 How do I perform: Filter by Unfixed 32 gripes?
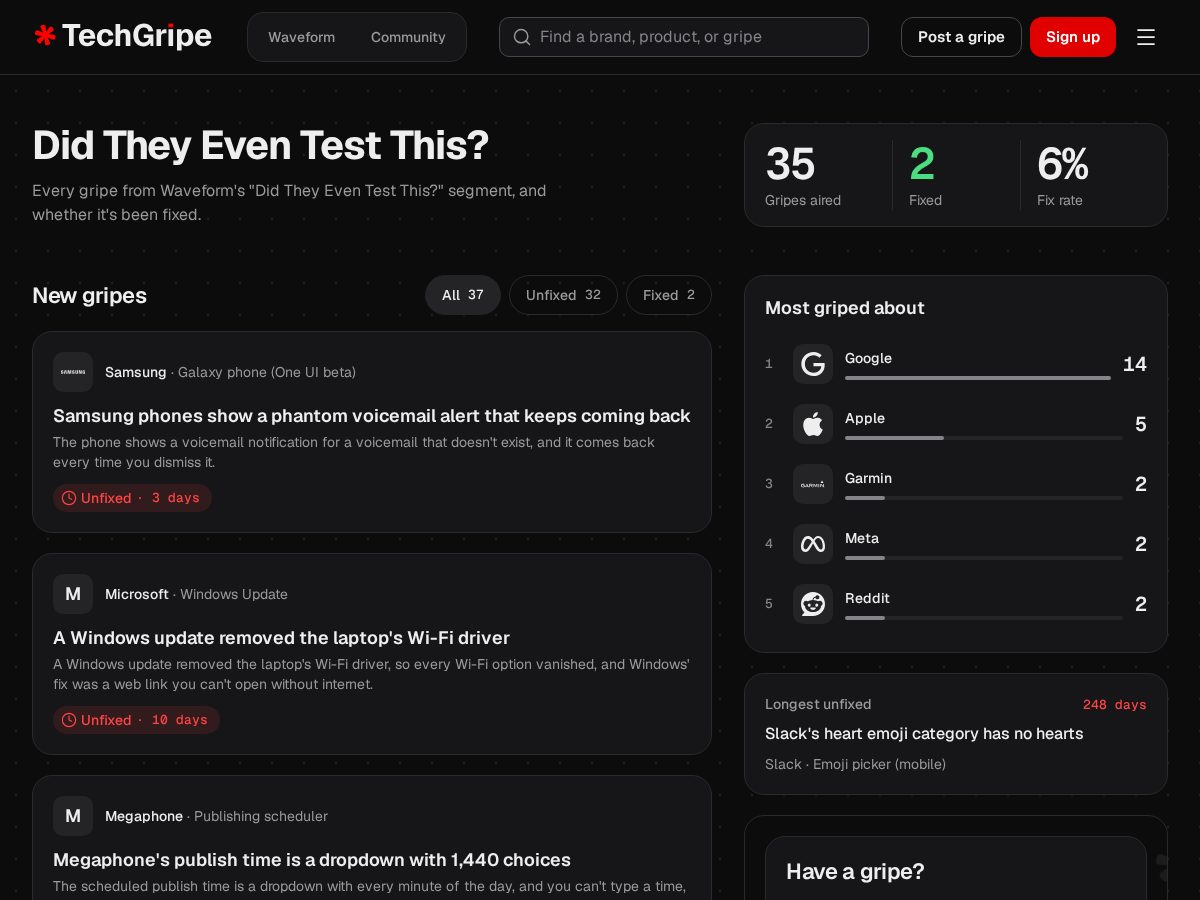[x=563, y=295]
